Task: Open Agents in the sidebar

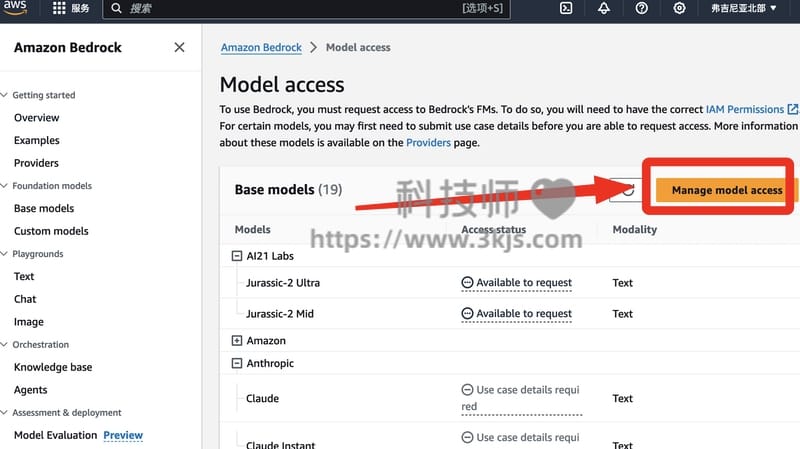Action: click(31, 390)
